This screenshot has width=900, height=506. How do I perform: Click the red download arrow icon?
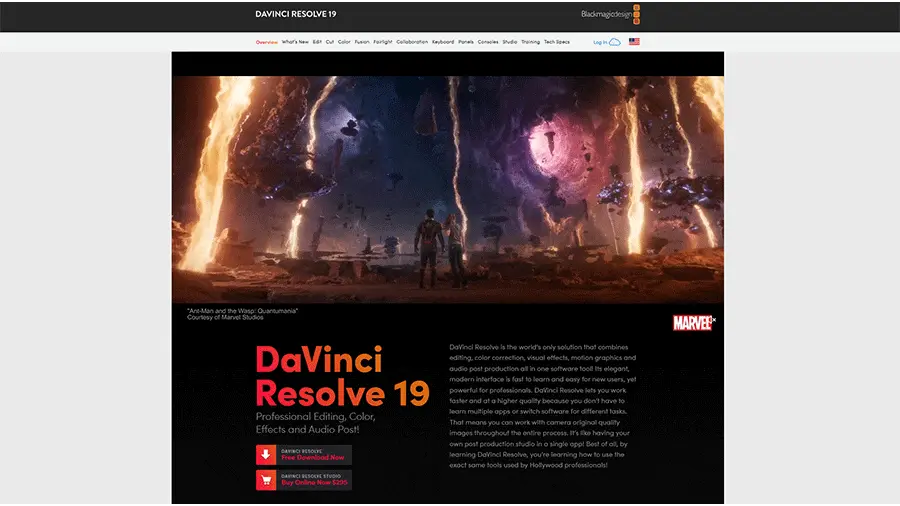265,455
